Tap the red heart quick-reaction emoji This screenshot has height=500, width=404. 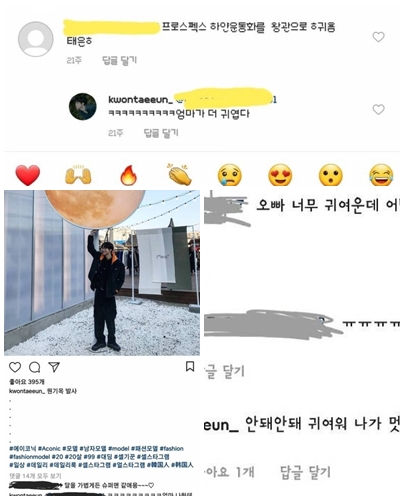[x=28, y=175]
